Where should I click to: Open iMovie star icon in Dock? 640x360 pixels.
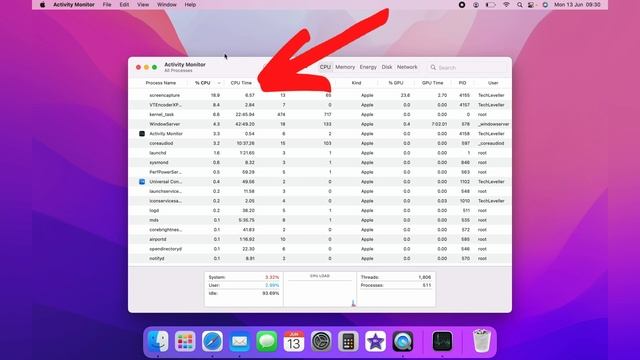pos(376,341)
